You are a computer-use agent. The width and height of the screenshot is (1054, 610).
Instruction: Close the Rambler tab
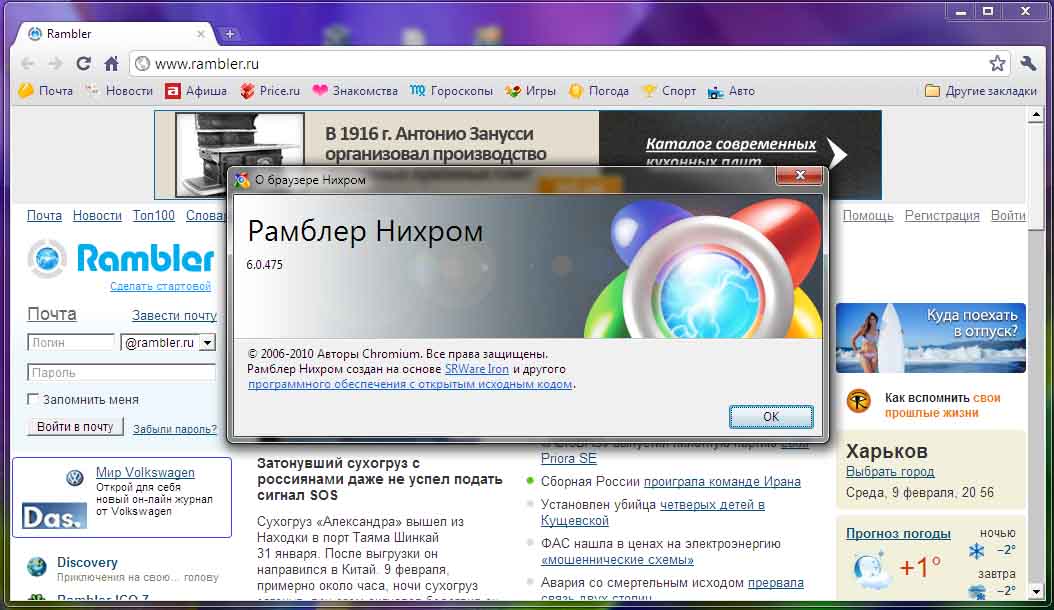pos(200,34)
